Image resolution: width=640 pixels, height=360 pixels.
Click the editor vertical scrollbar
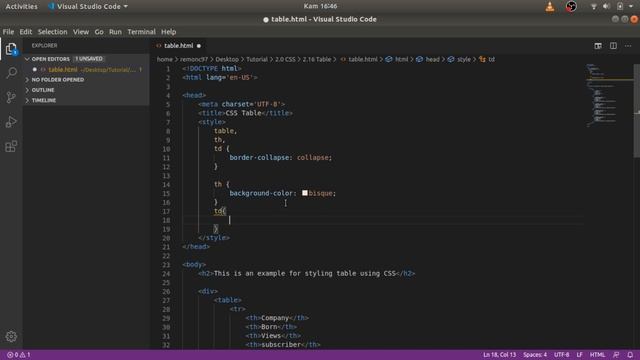pos(637,110)
